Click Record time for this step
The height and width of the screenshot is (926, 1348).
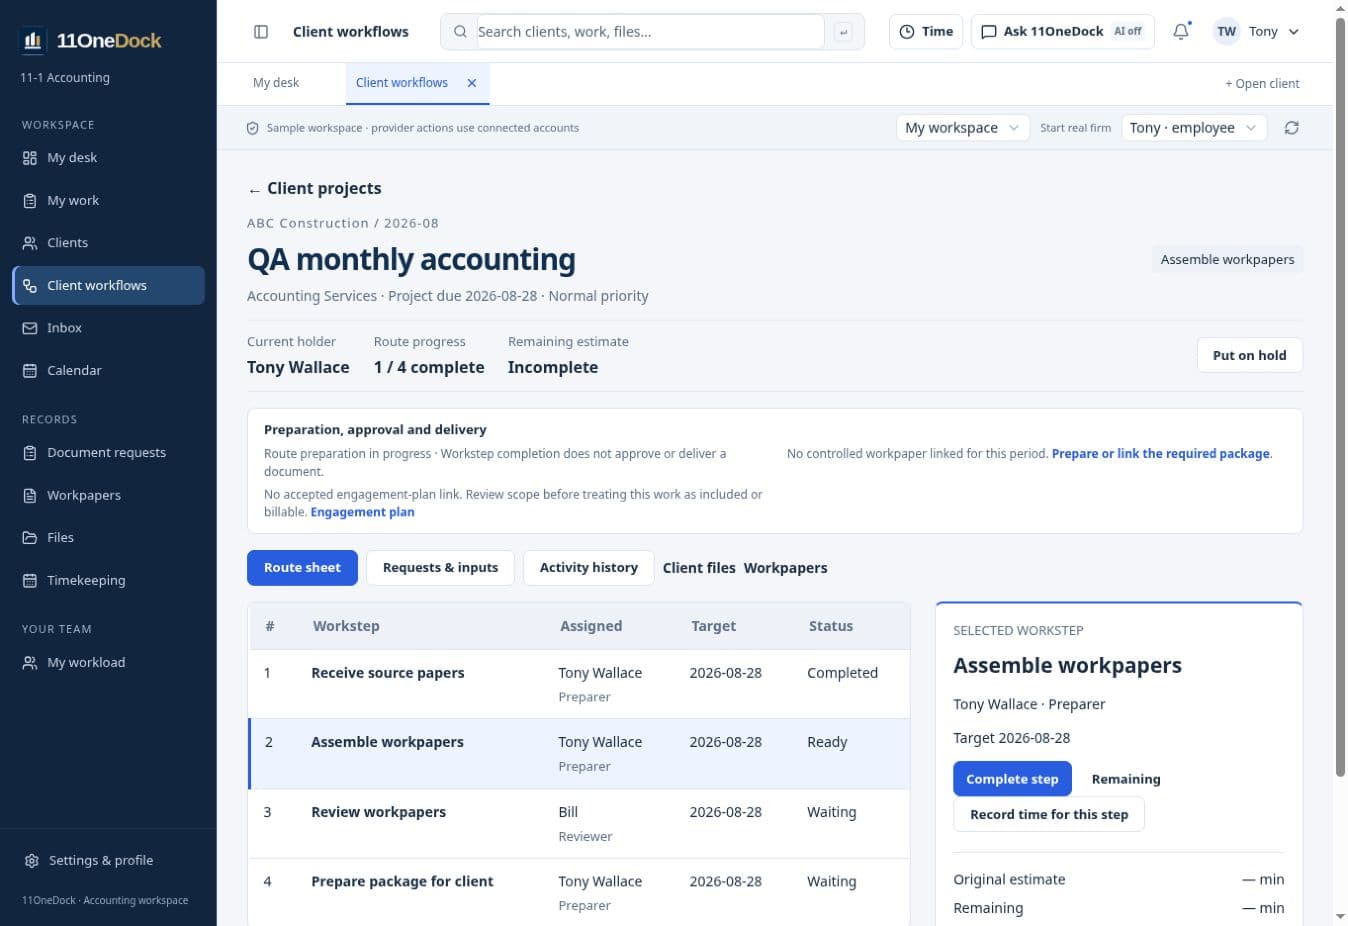pos(1049,814)
